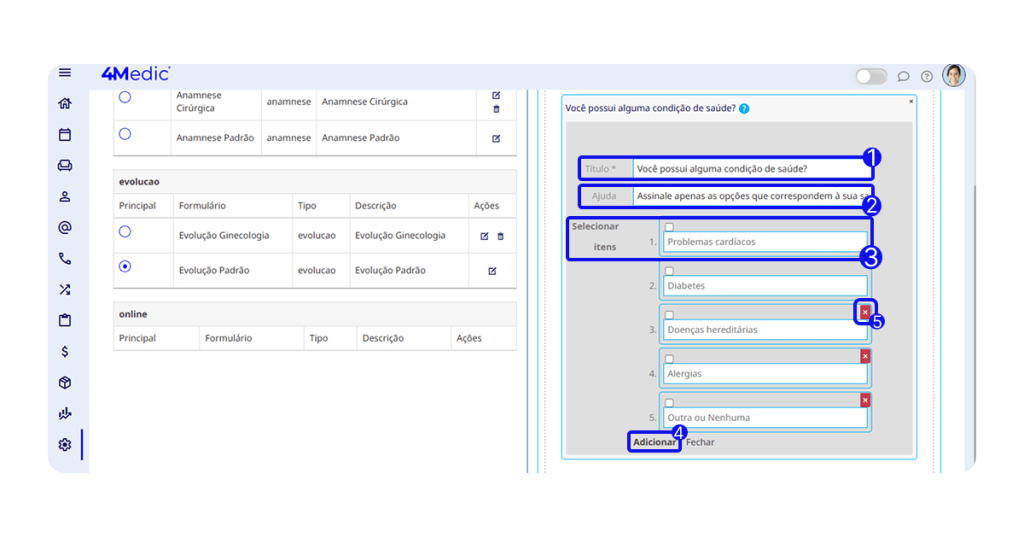Click the blue help icon beside question title
The image size is (1024, 538).
tap(744, 109)
